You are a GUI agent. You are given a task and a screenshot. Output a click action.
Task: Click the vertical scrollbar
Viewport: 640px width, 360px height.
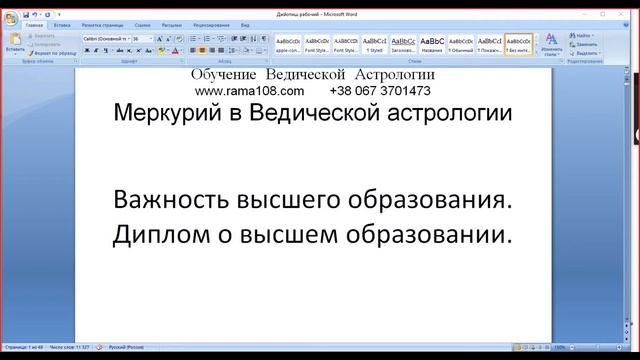pos(627,200)
